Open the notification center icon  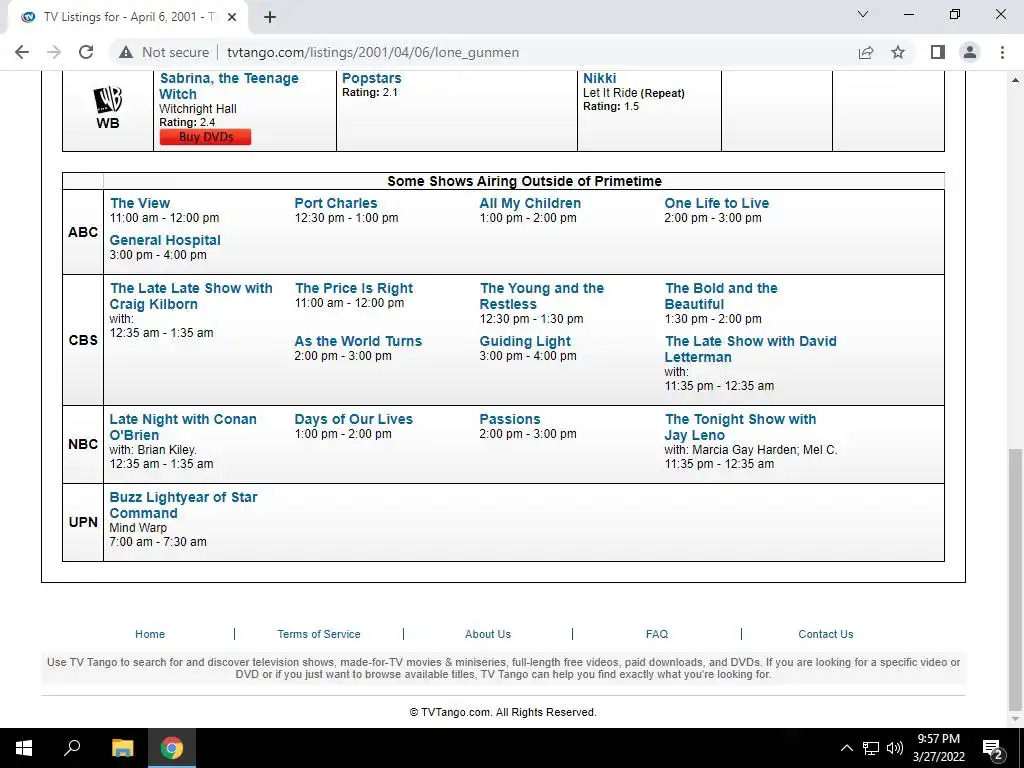coord(993,748)
